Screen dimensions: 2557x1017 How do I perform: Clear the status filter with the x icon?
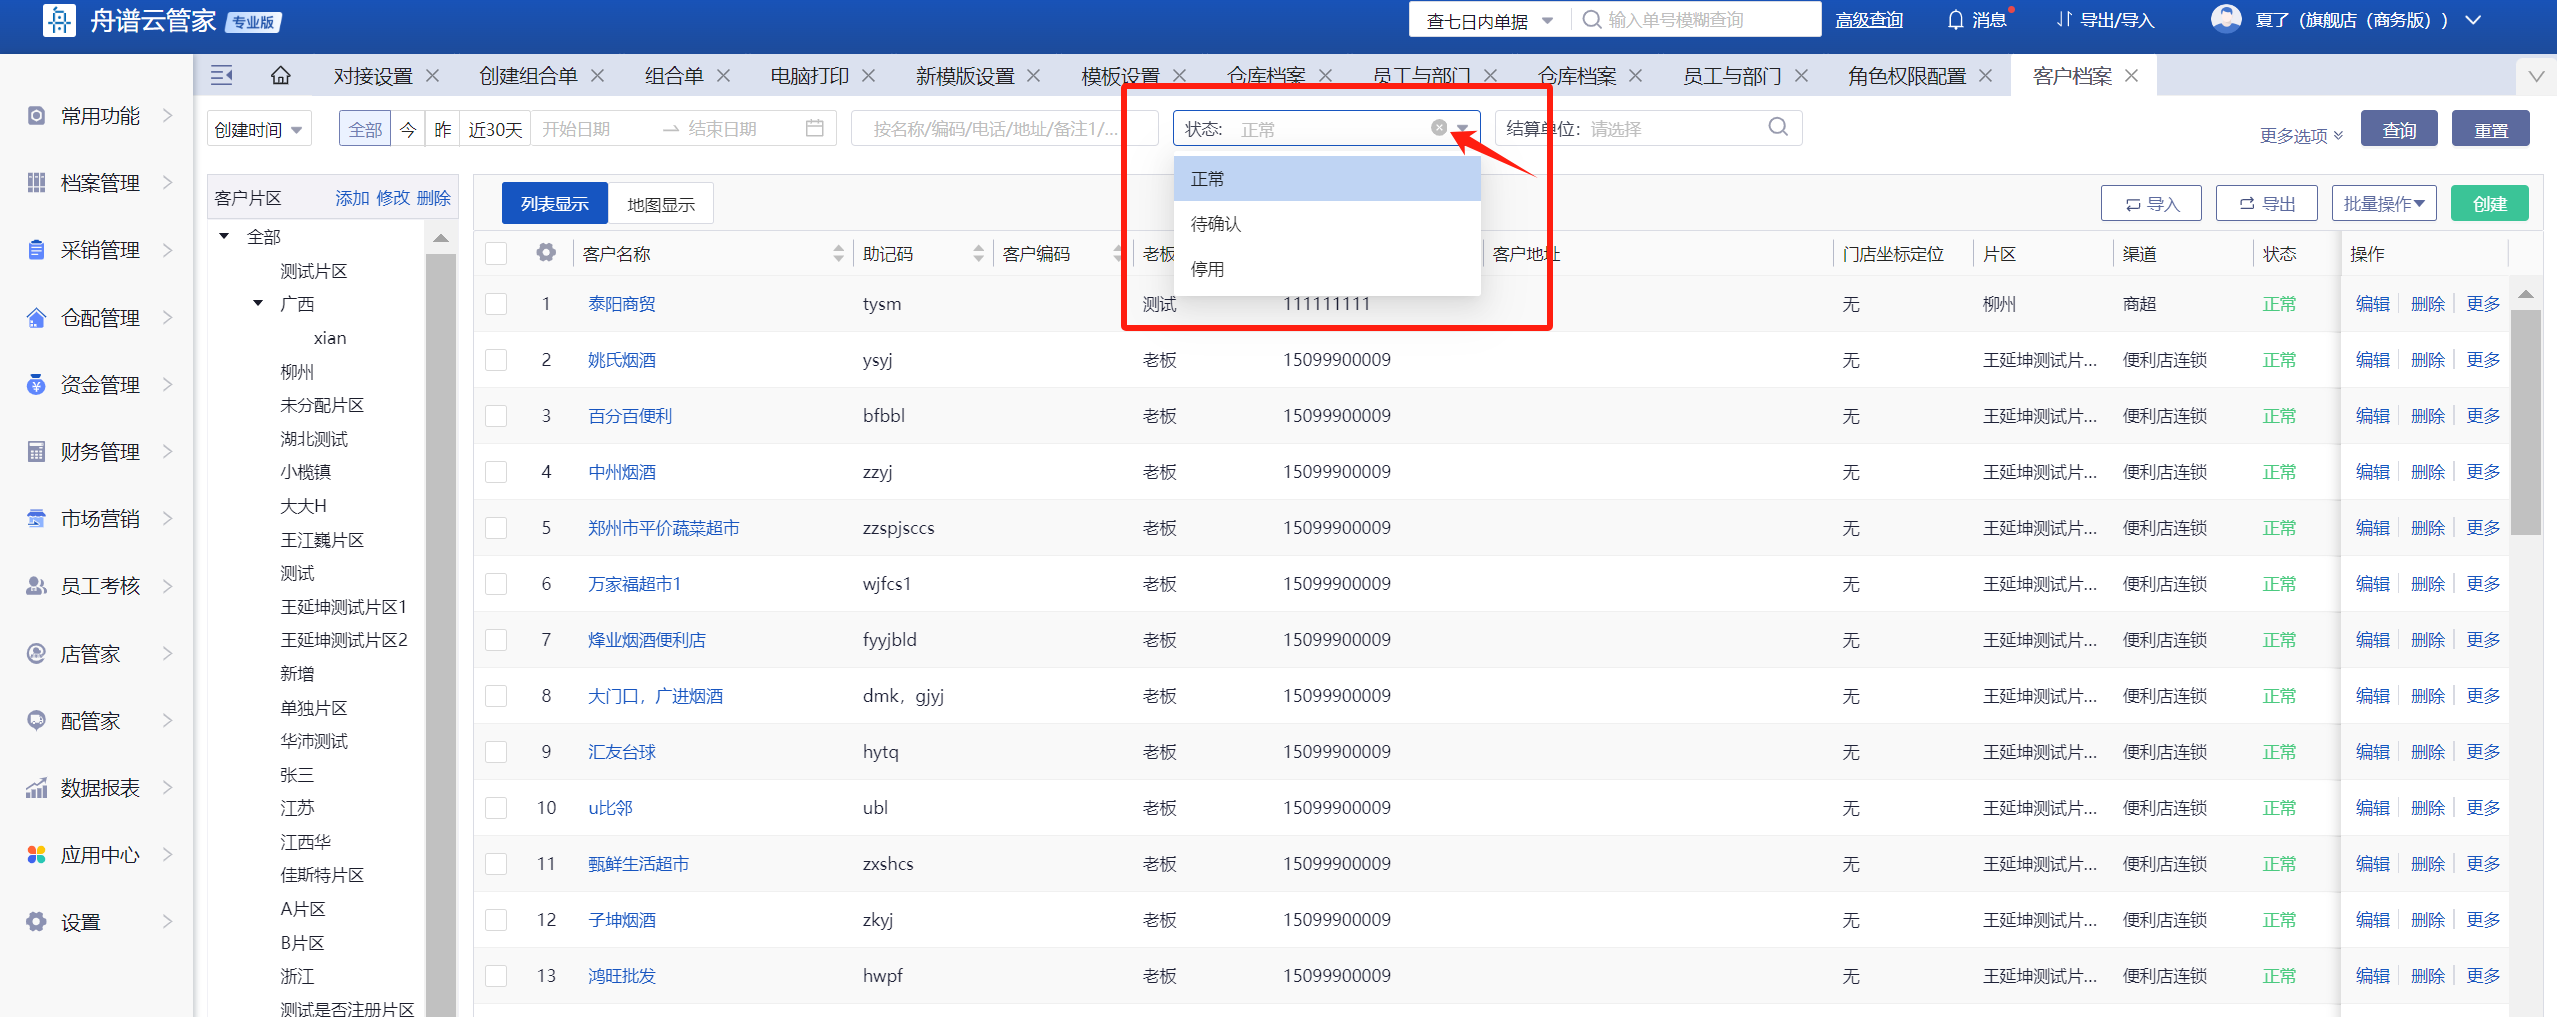point(1438,128)
